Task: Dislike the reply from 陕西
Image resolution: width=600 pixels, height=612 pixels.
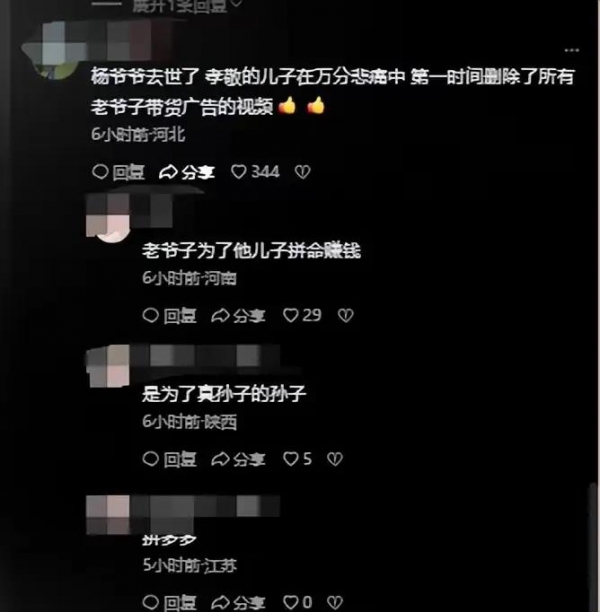Action: 335,459
